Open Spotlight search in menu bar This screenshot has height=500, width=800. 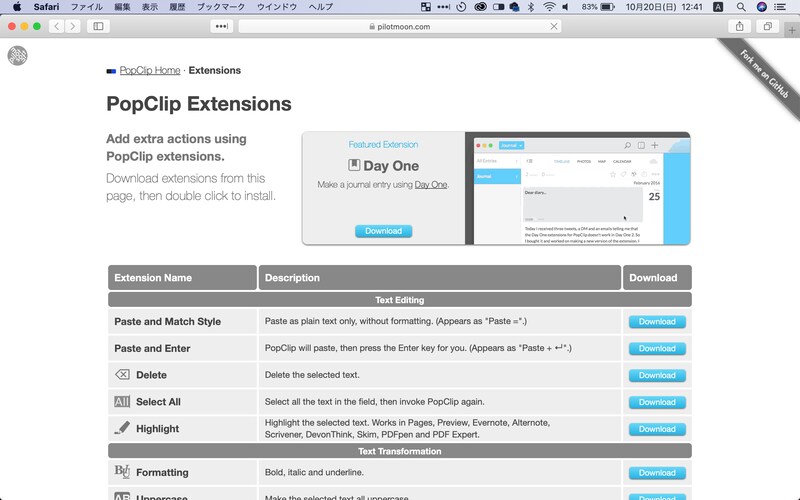point(741,7)
